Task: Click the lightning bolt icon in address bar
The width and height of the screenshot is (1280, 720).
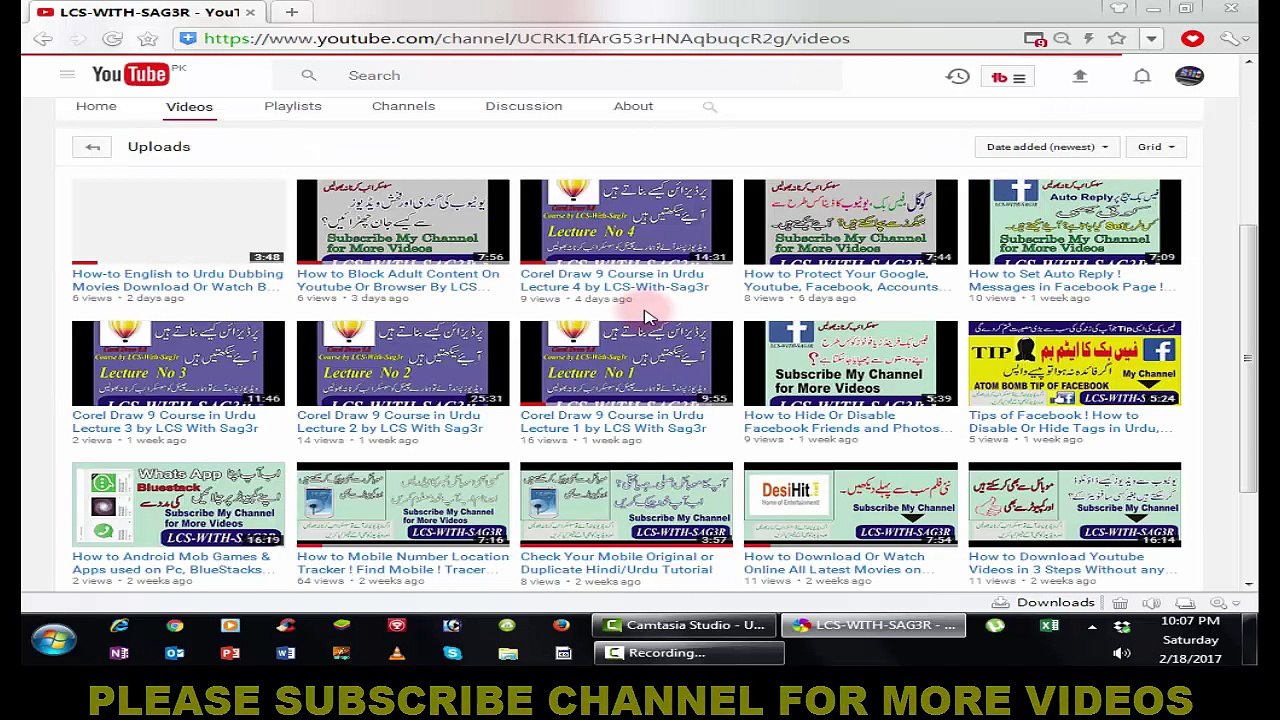Action: [x=1089, y=38]
